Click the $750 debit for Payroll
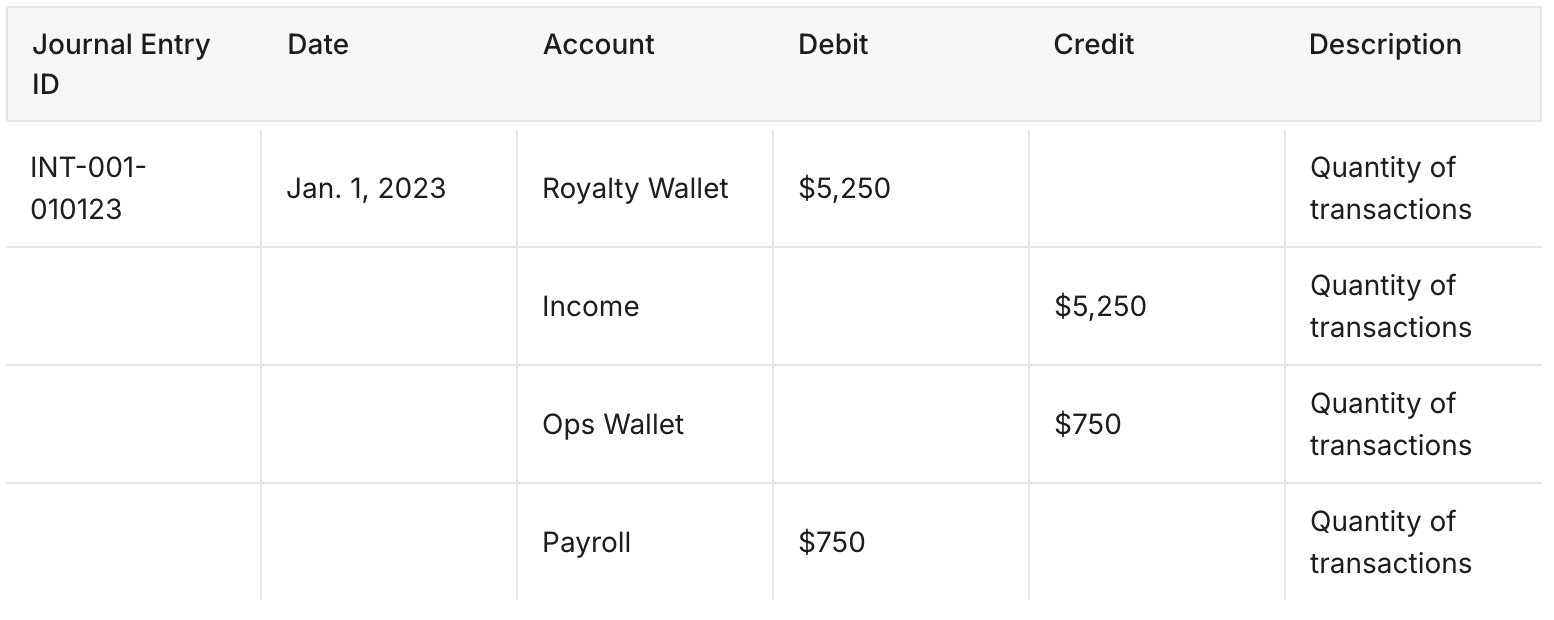 832,542
